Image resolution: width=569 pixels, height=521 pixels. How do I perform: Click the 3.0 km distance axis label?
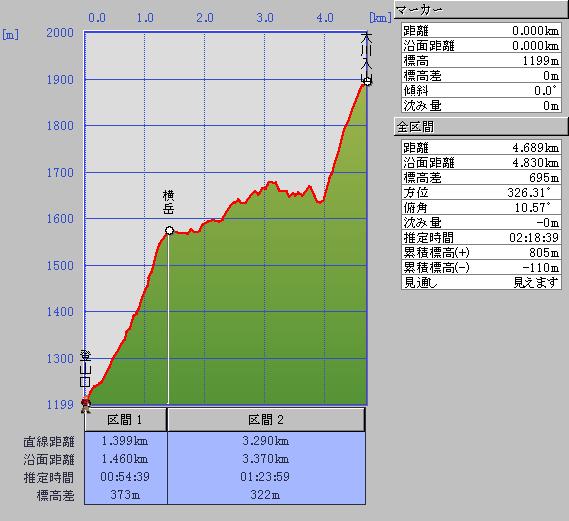[265, 17]
